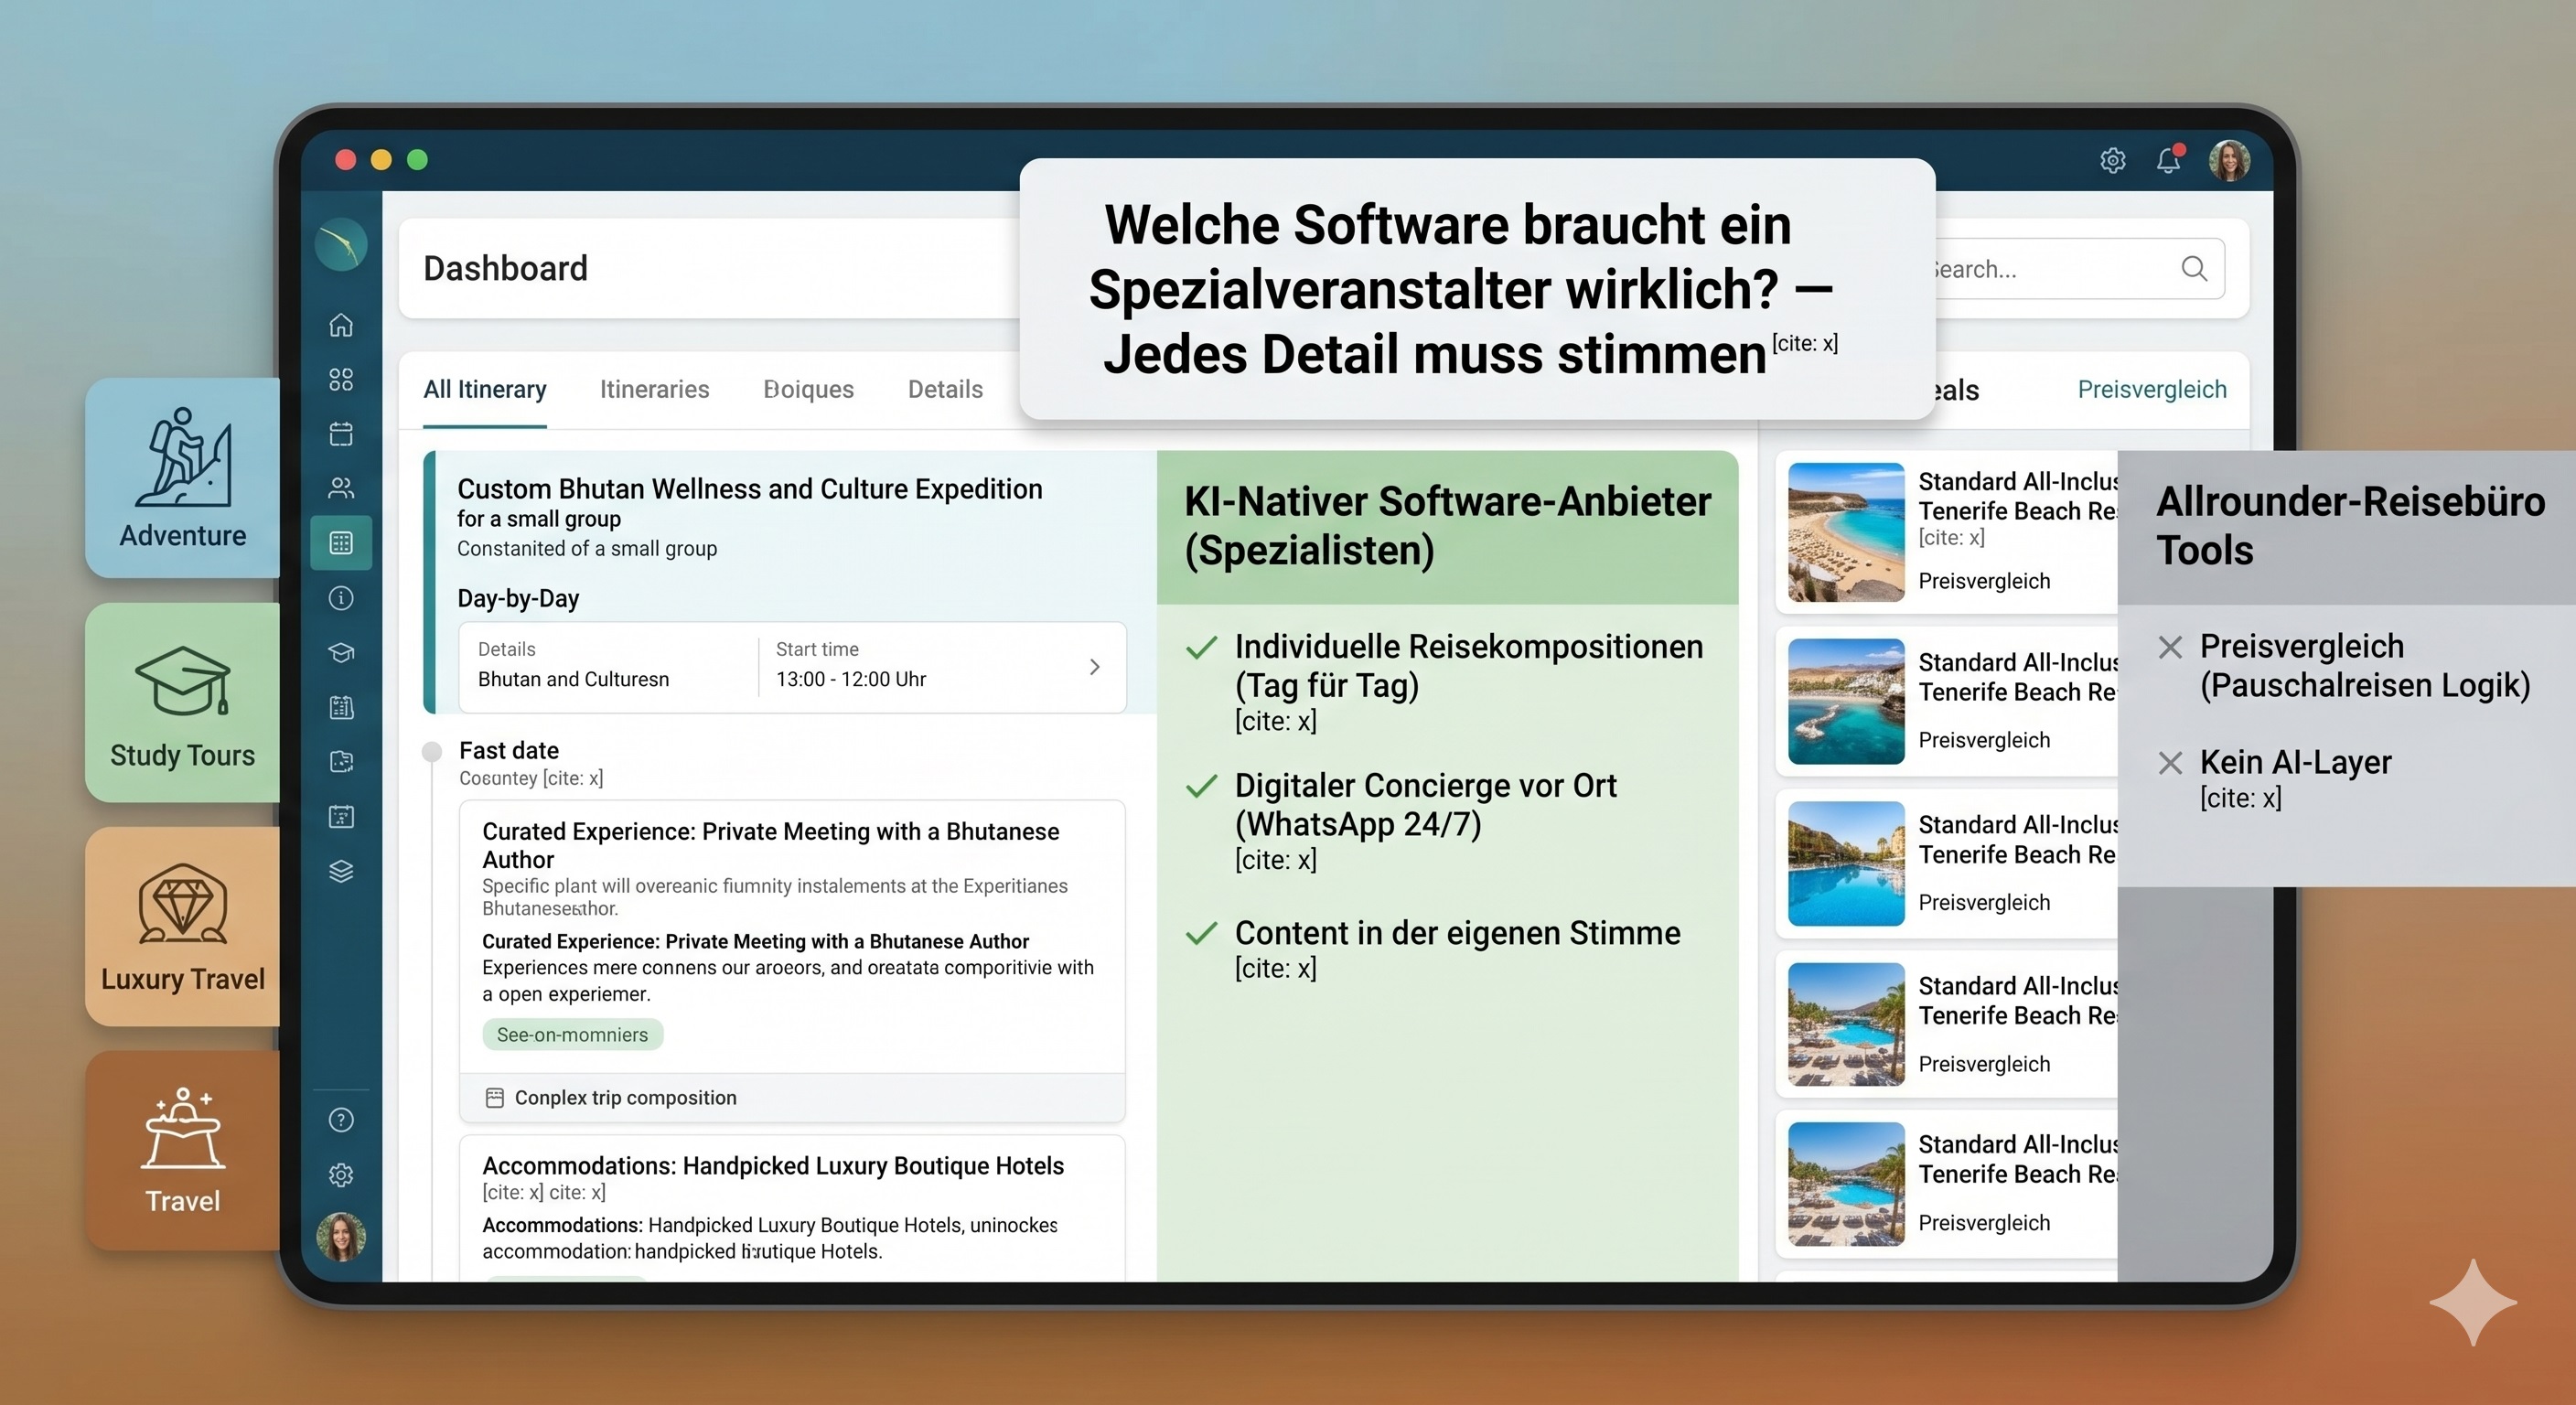Click the magnifier icon in the search box
The height and width of the screenshot is (1405, 2576).
tap(2194, 268)
